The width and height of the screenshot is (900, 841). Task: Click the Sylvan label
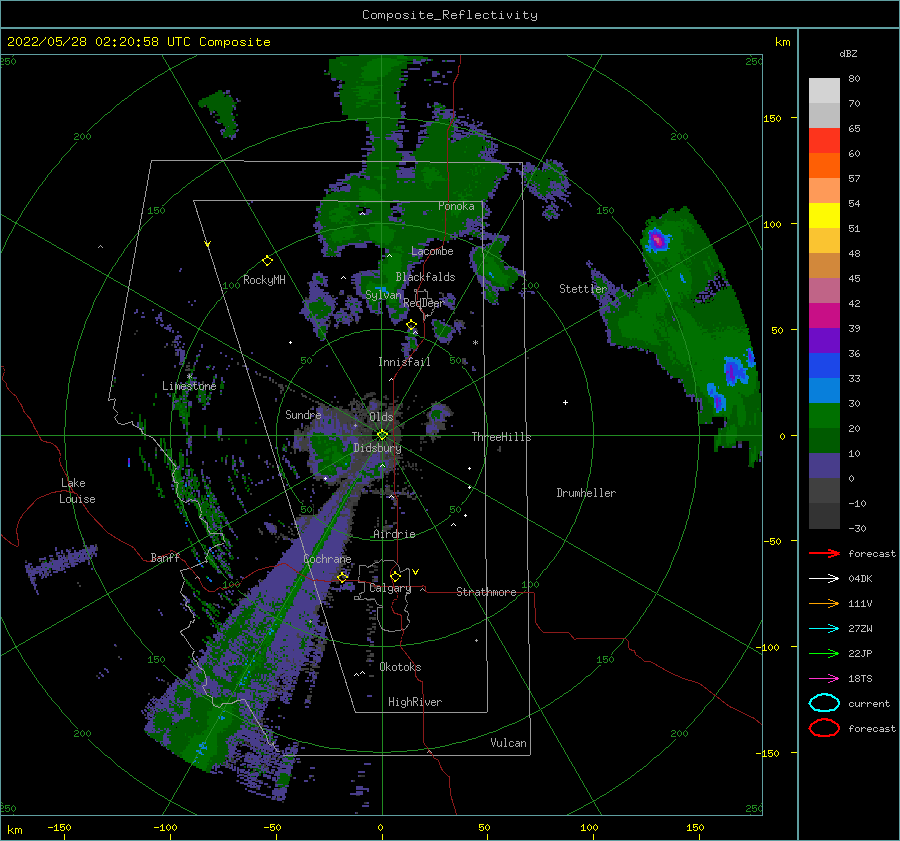383,295
